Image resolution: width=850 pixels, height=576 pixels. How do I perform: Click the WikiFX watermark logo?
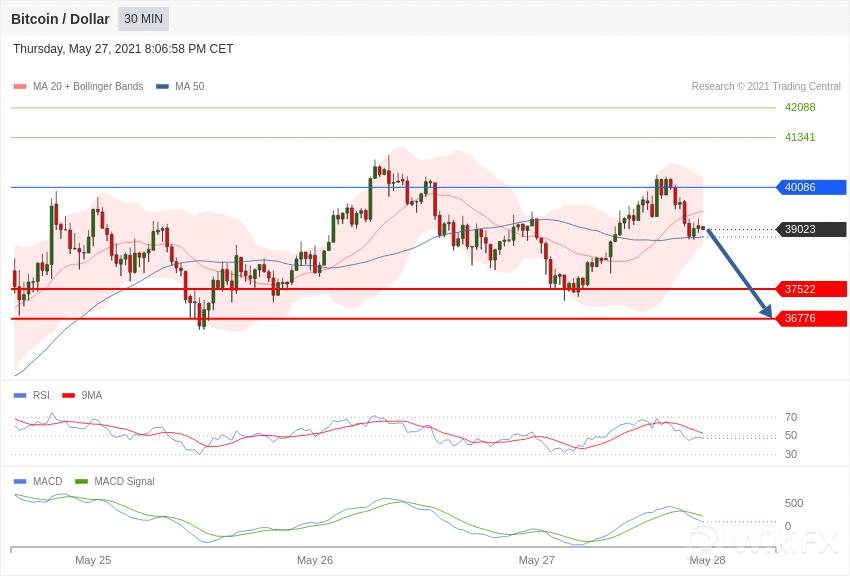pyautogui.click(x=765, y=542)
